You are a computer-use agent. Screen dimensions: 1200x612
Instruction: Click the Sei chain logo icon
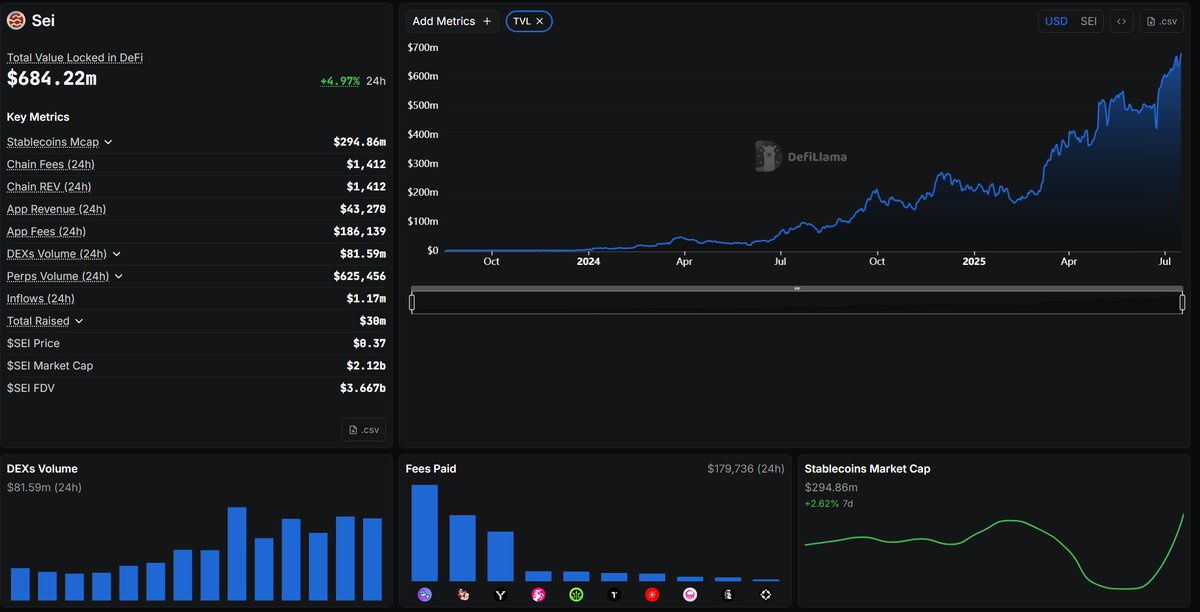pyautogui.click(x=16, y=21)
